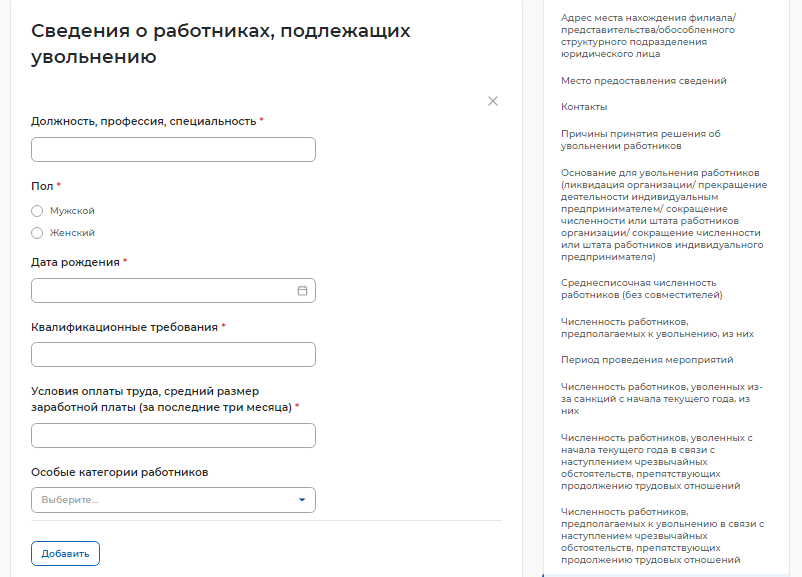Viewport: 802px width, 577px height.
Task: Close the employee entry form with the X icon
Action: tap(493, 101)
